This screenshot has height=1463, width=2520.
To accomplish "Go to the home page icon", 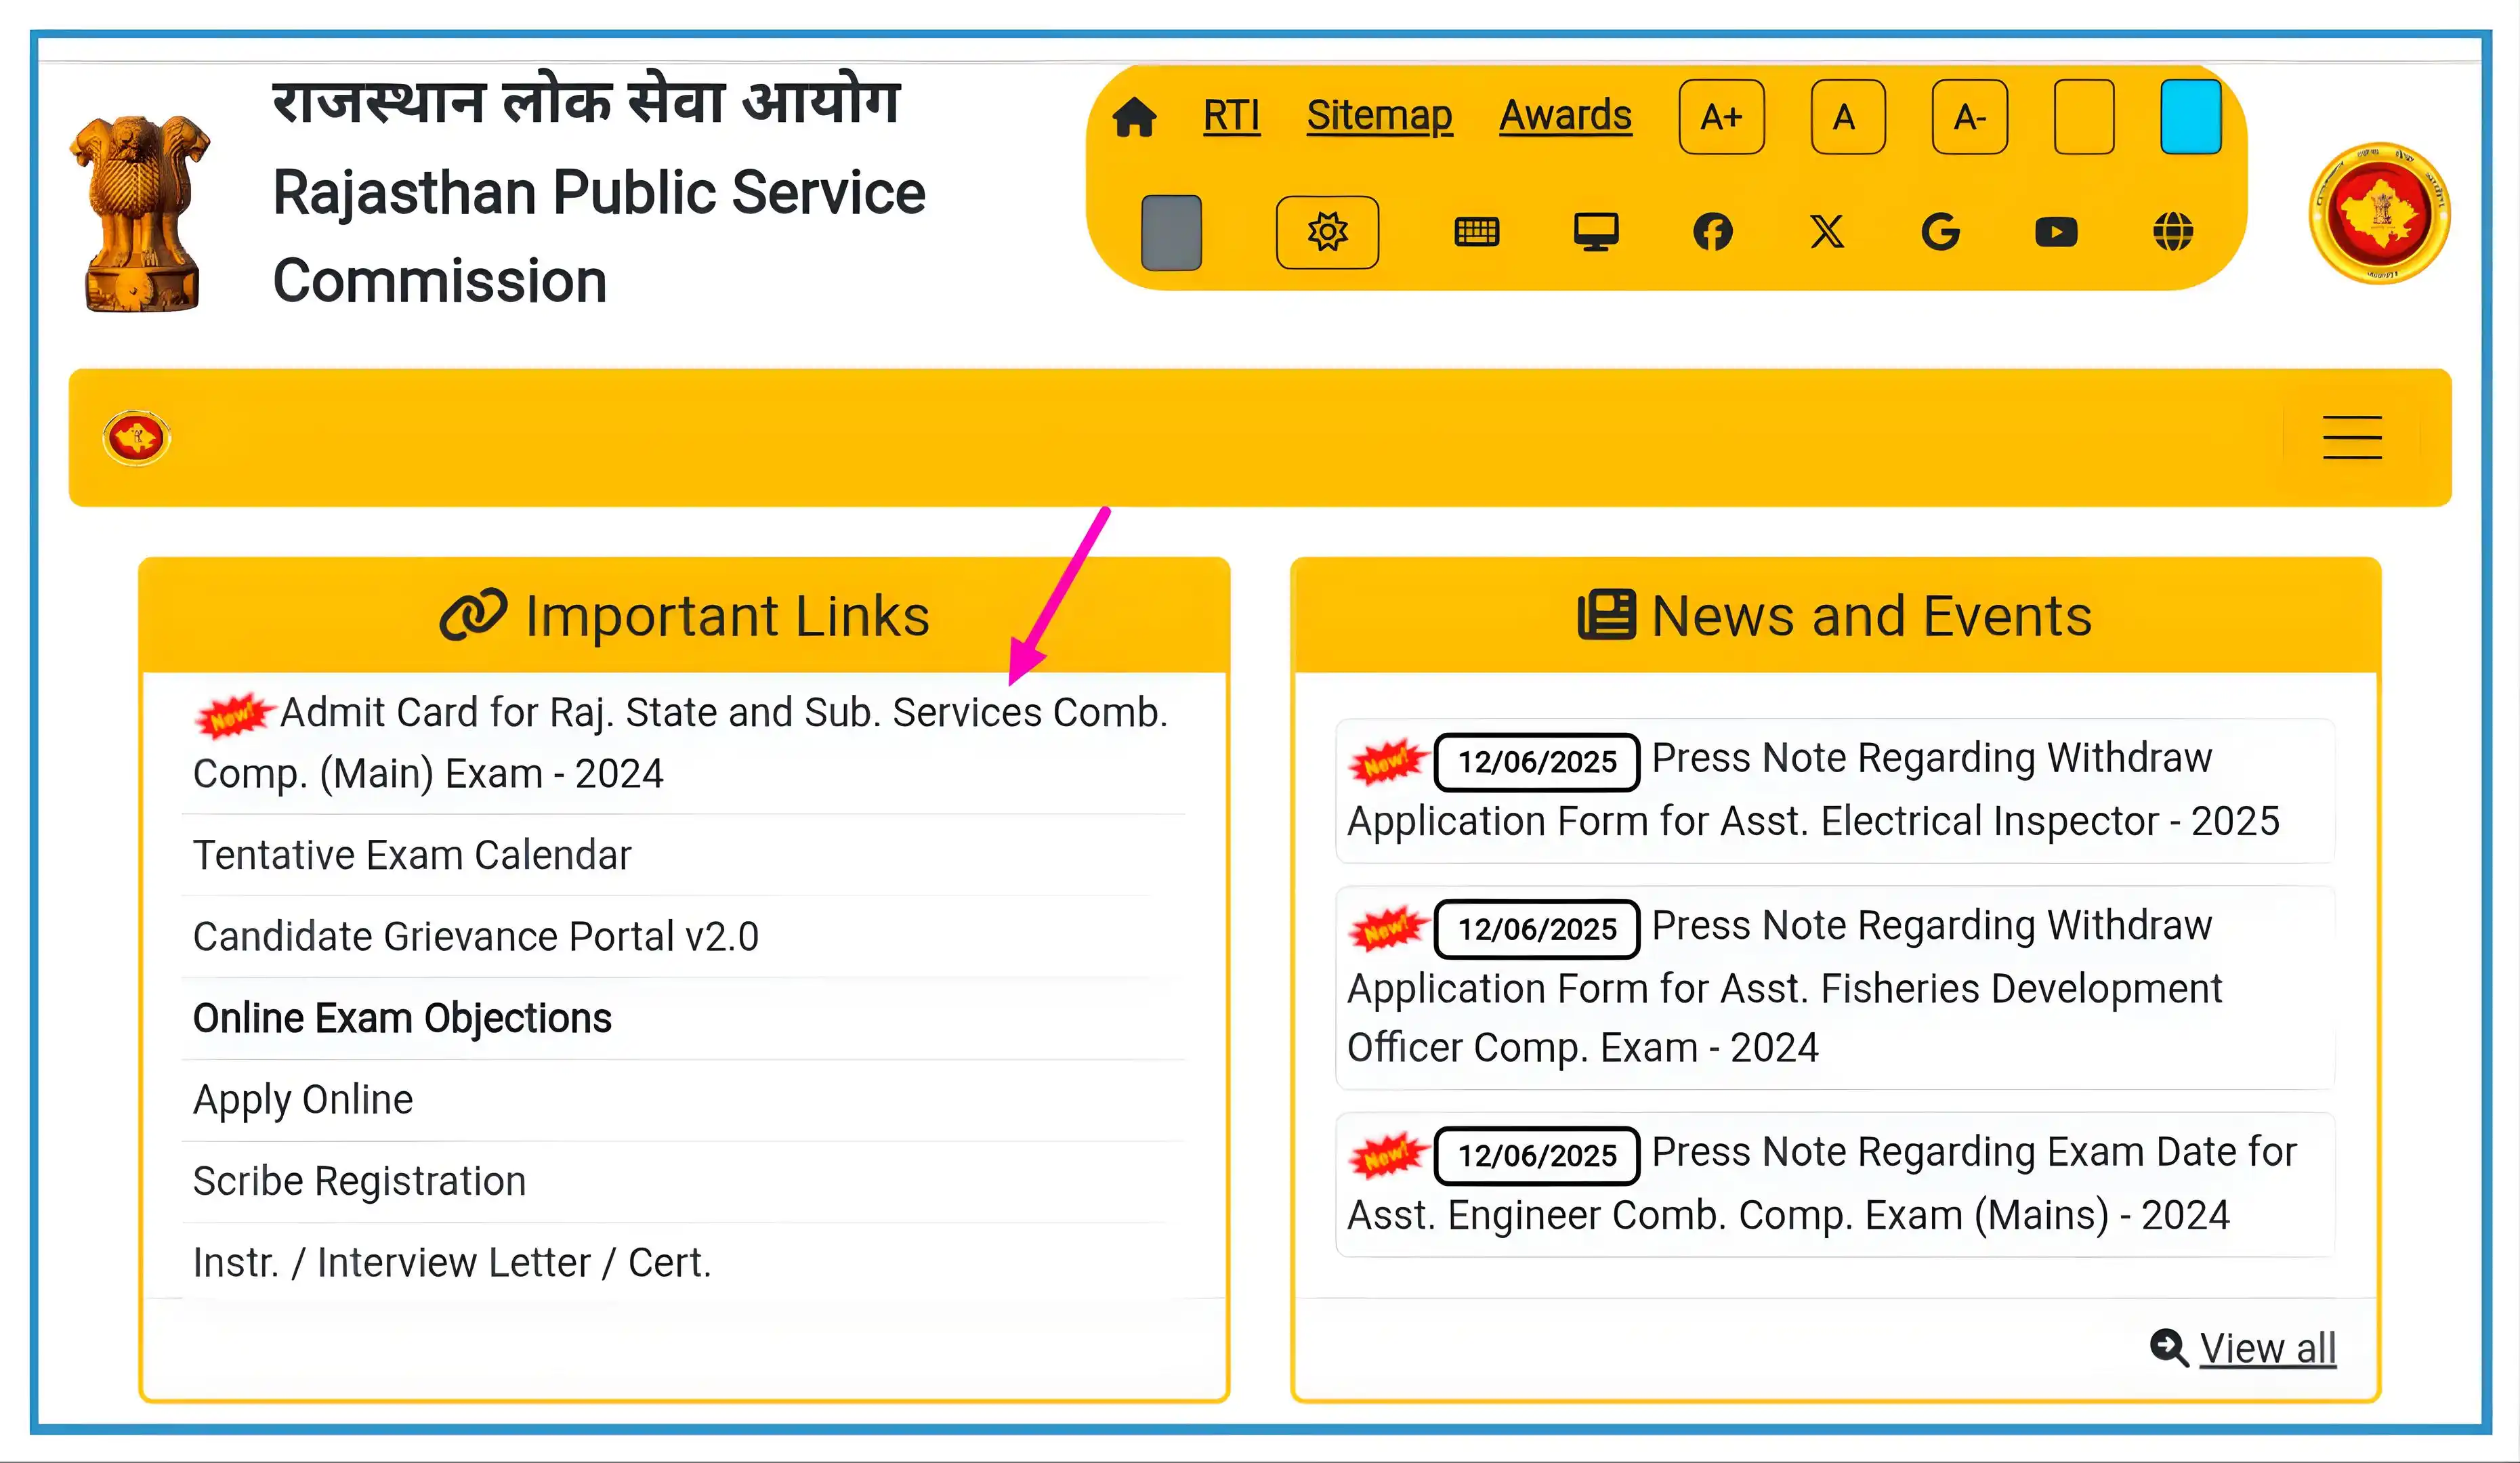I will click(1134, 117).
